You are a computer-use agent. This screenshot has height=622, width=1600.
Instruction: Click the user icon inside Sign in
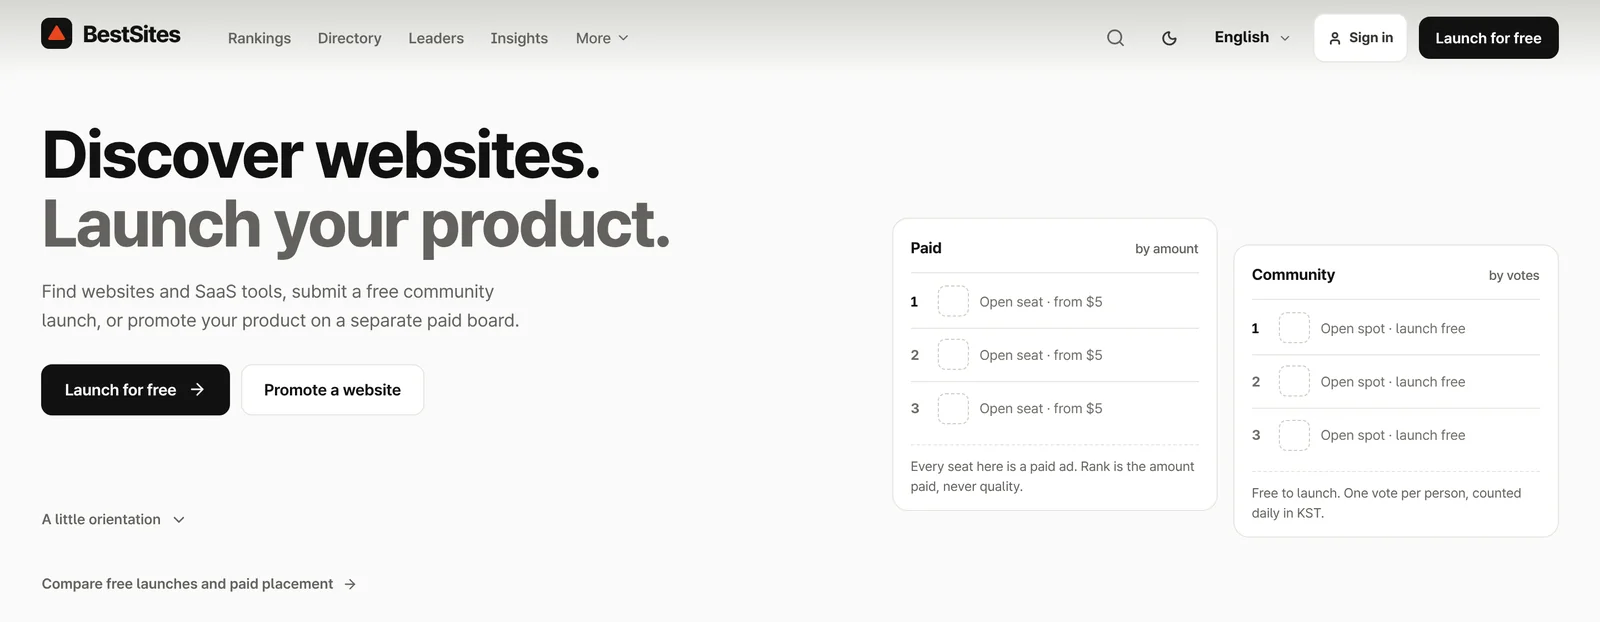coord(1335,38)
